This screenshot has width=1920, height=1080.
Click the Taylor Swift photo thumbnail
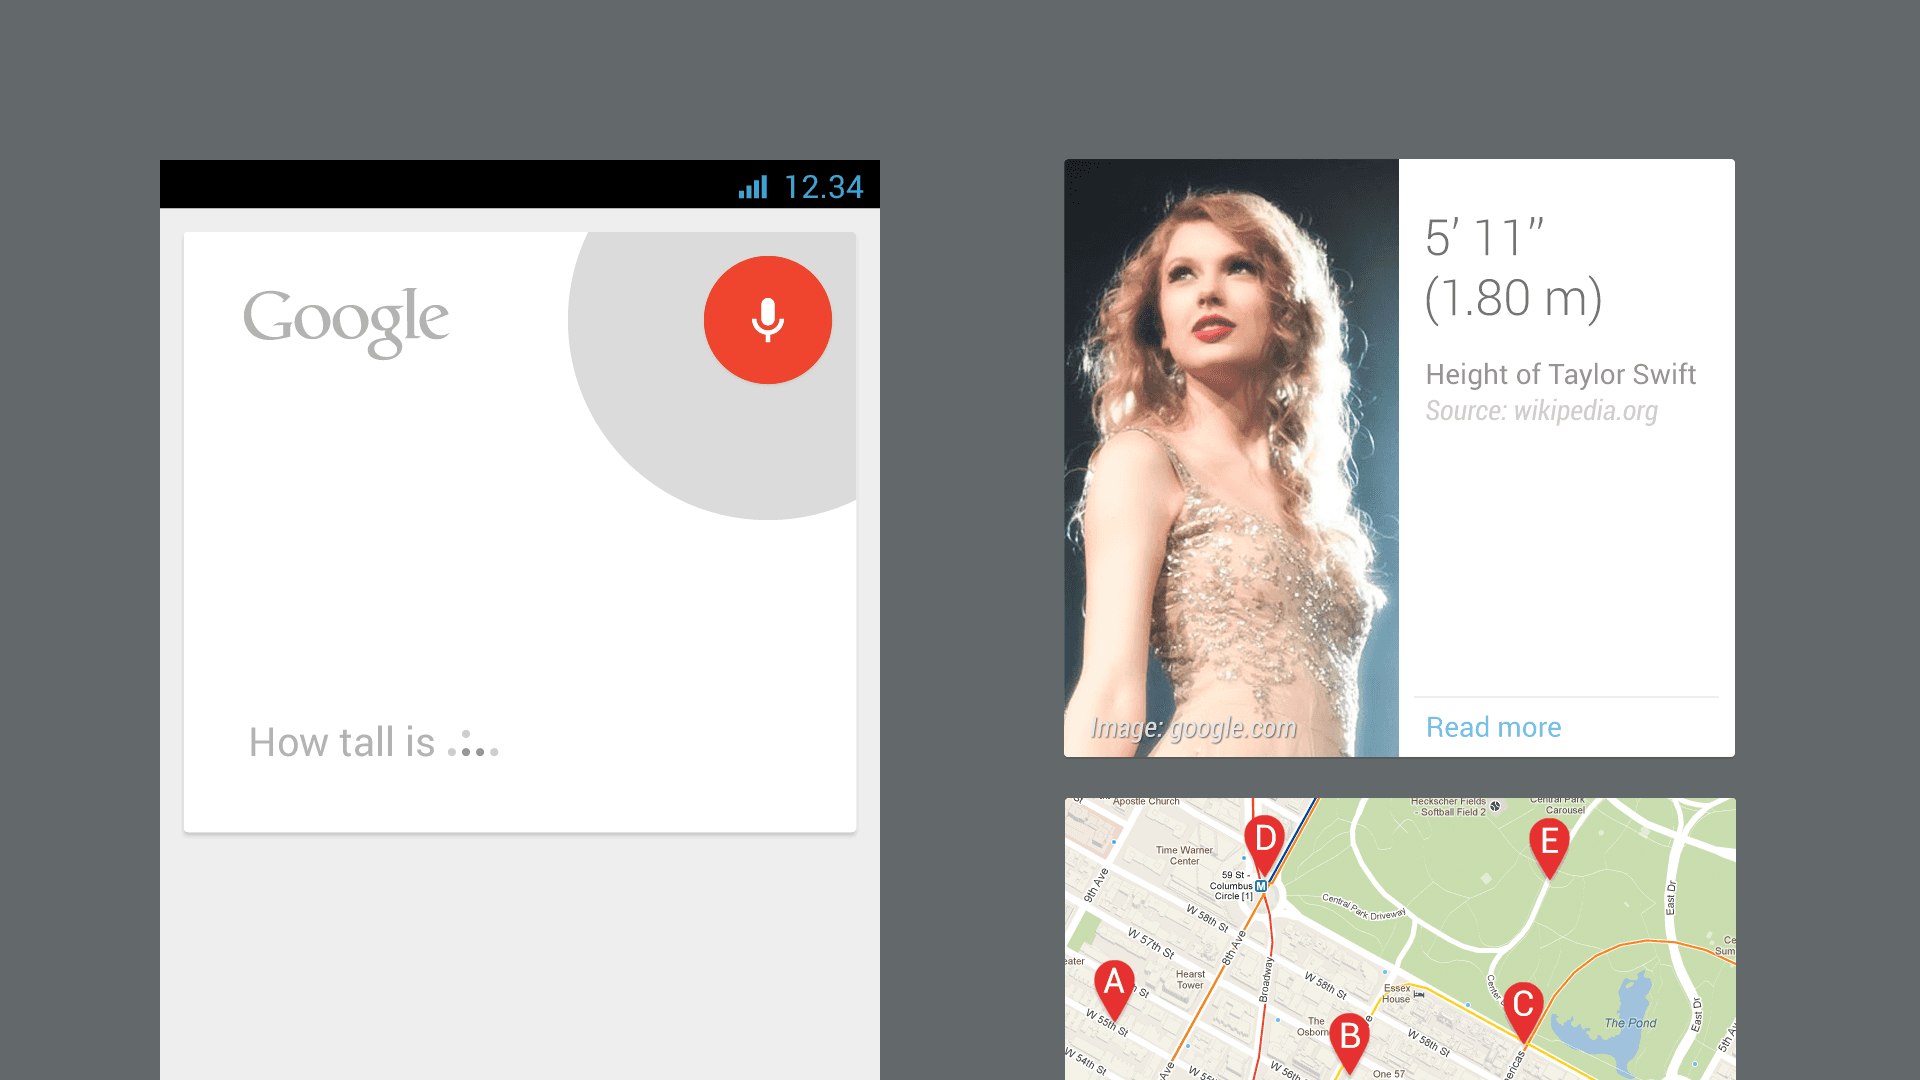[x=1231, y=458]
